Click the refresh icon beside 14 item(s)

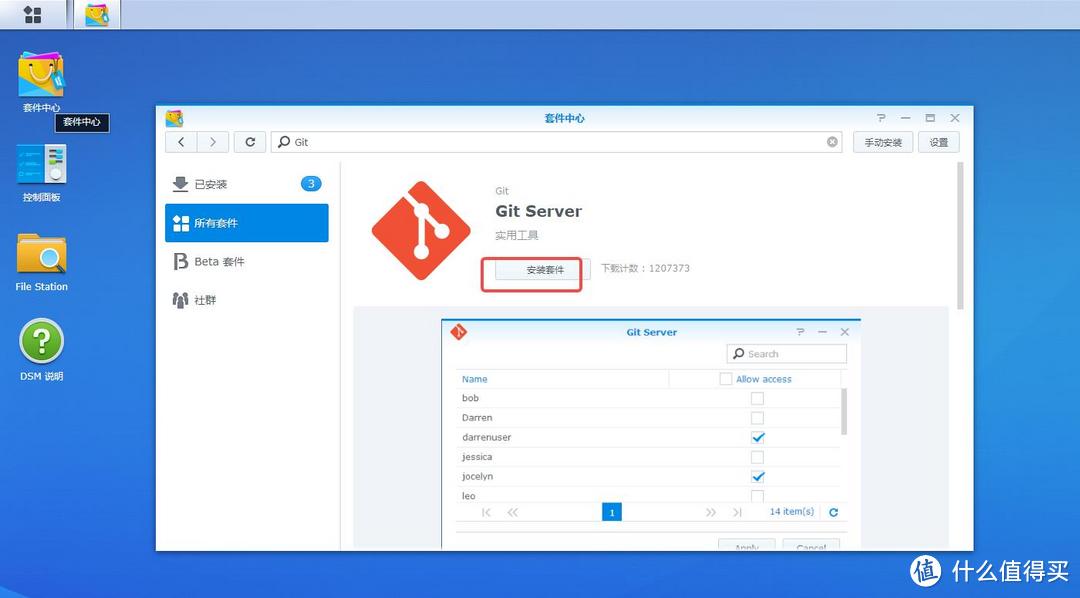833,513
